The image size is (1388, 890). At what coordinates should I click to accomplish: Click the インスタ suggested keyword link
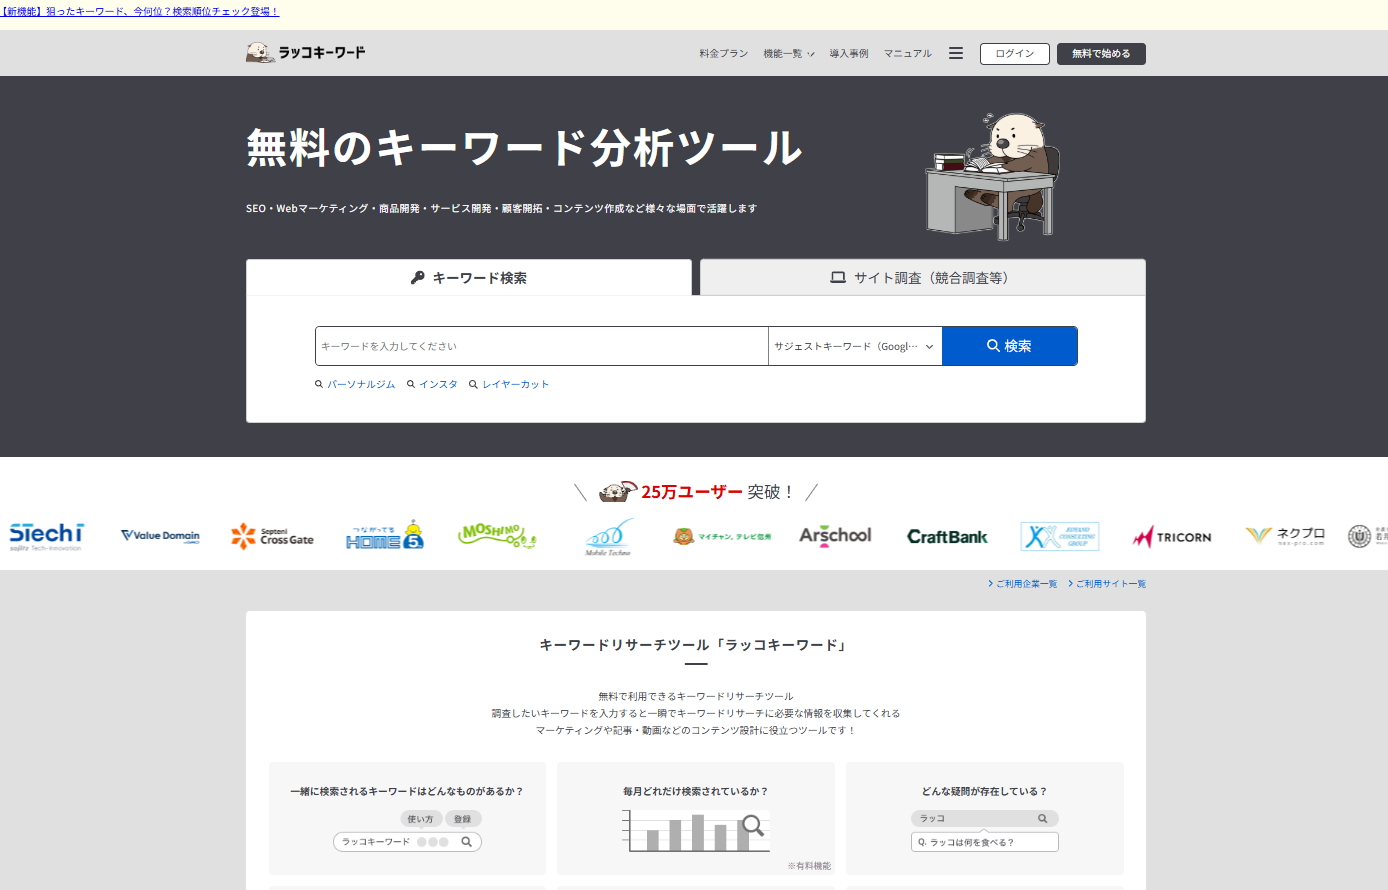click(438, 384)
